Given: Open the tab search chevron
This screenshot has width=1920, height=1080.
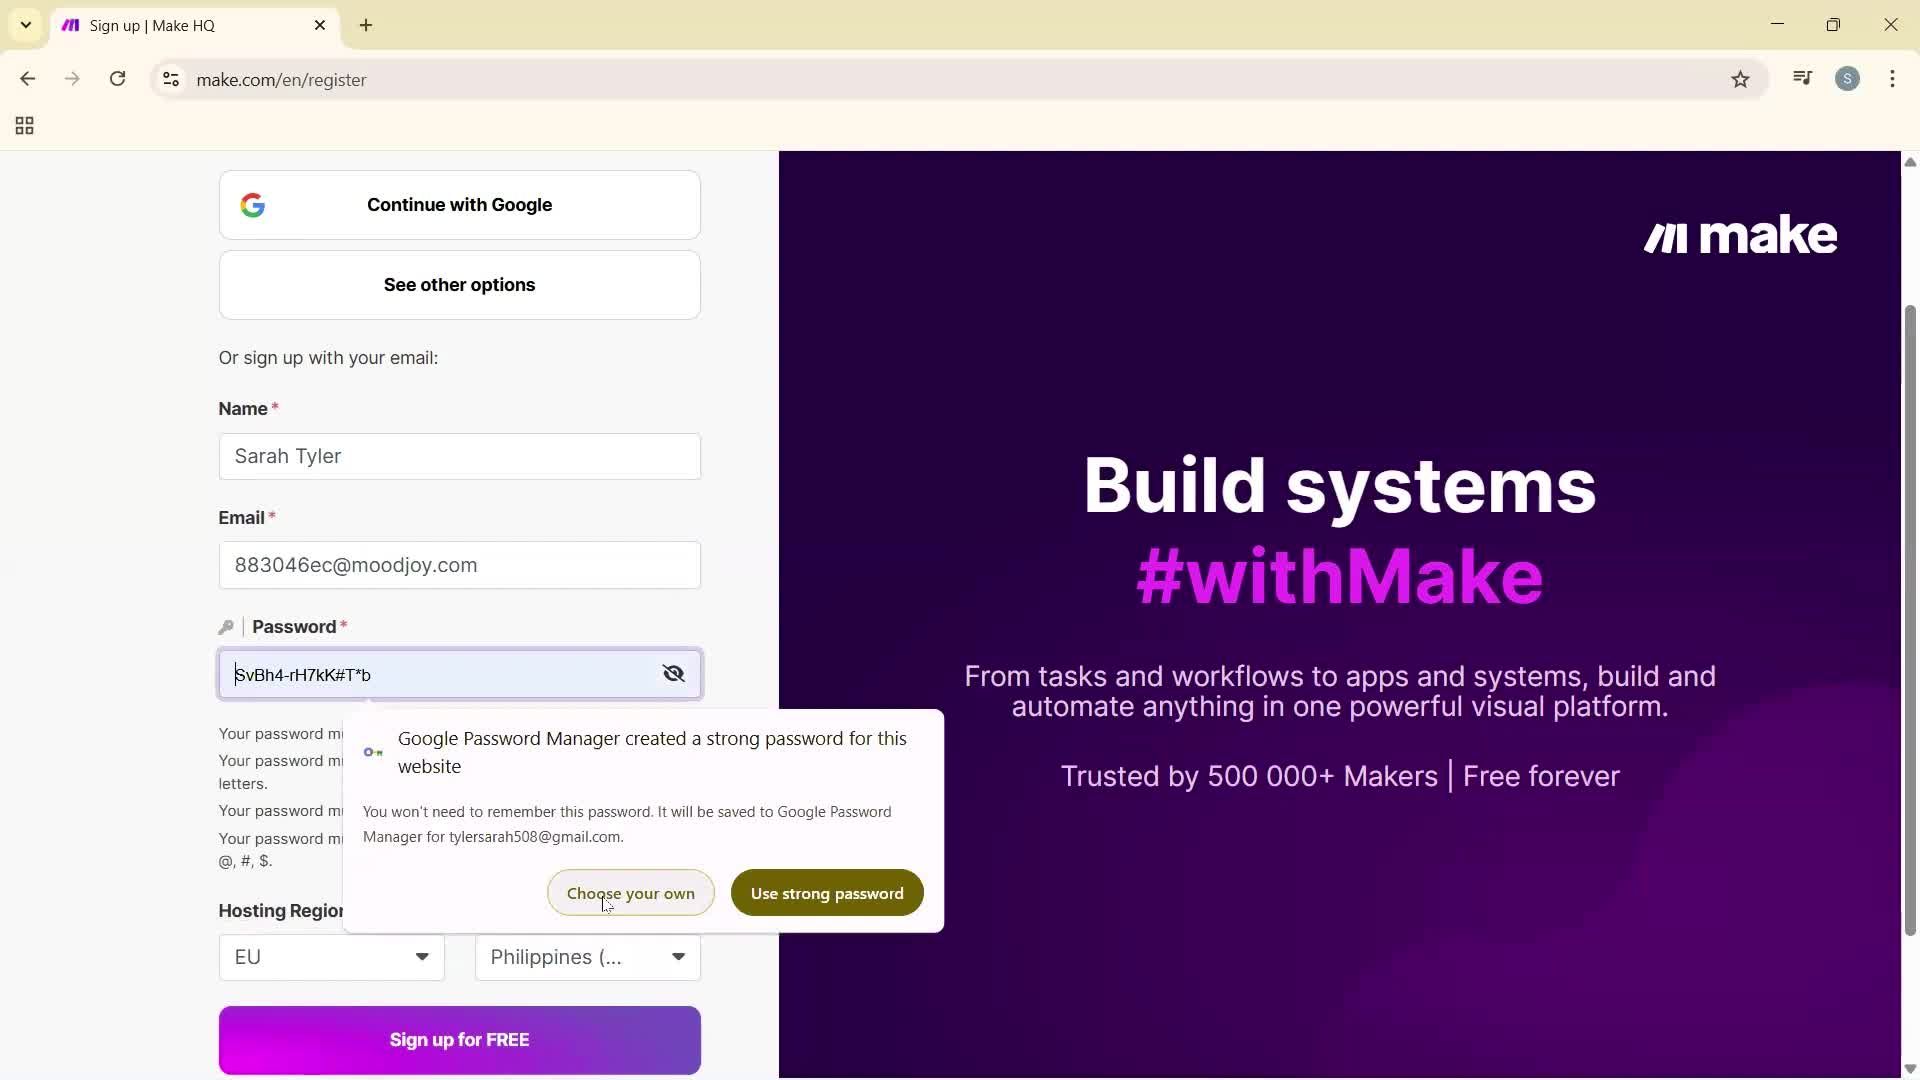Looking at the screenshot, I should (25, 25).
